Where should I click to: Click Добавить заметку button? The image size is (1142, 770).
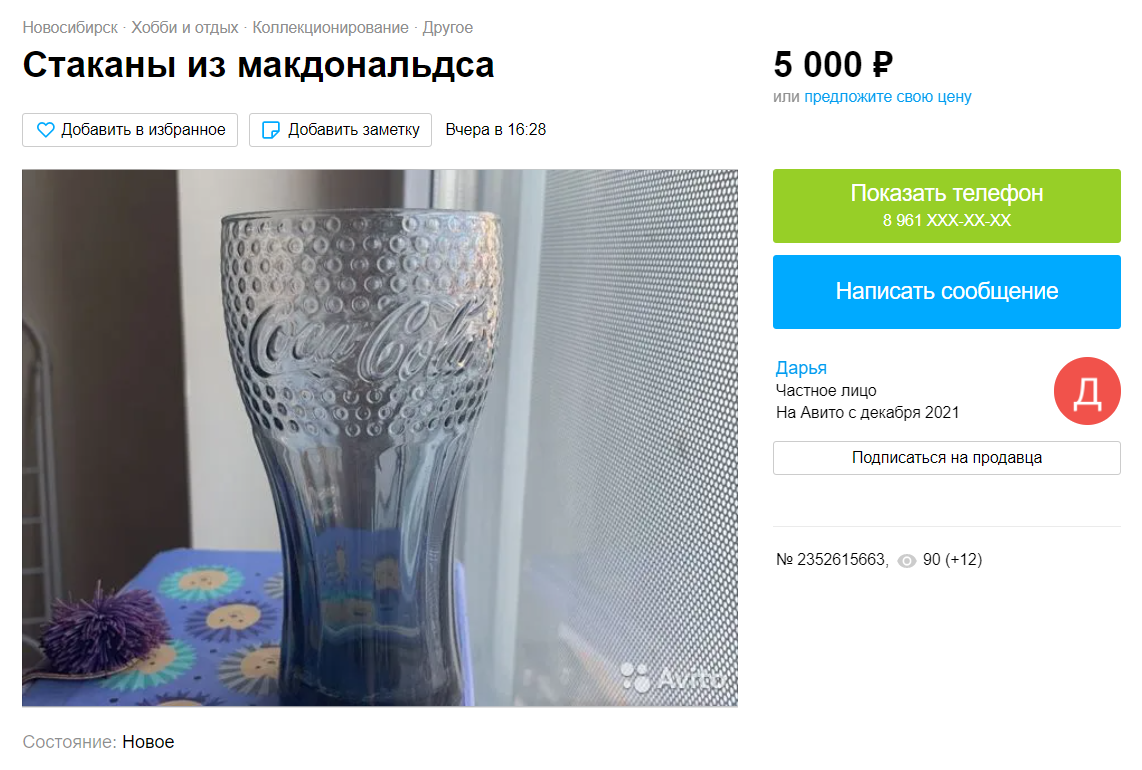[x=340, y=130]
